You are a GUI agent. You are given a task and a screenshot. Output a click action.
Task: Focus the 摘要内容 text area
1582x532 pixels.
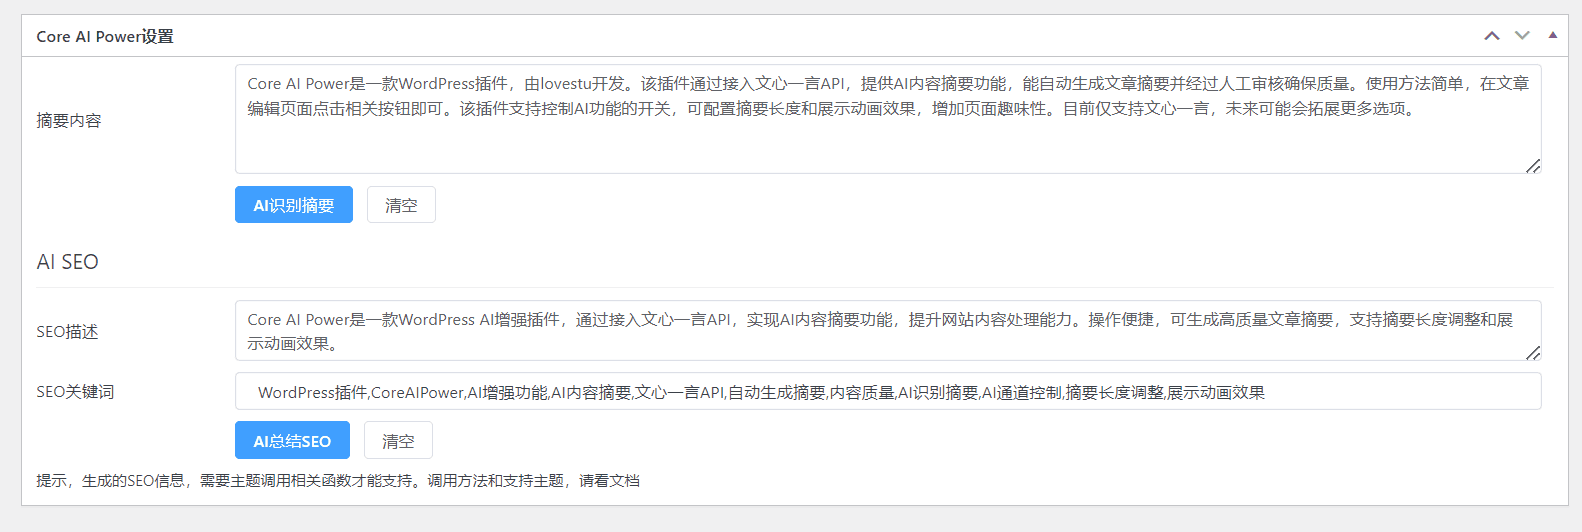point(888,119)
